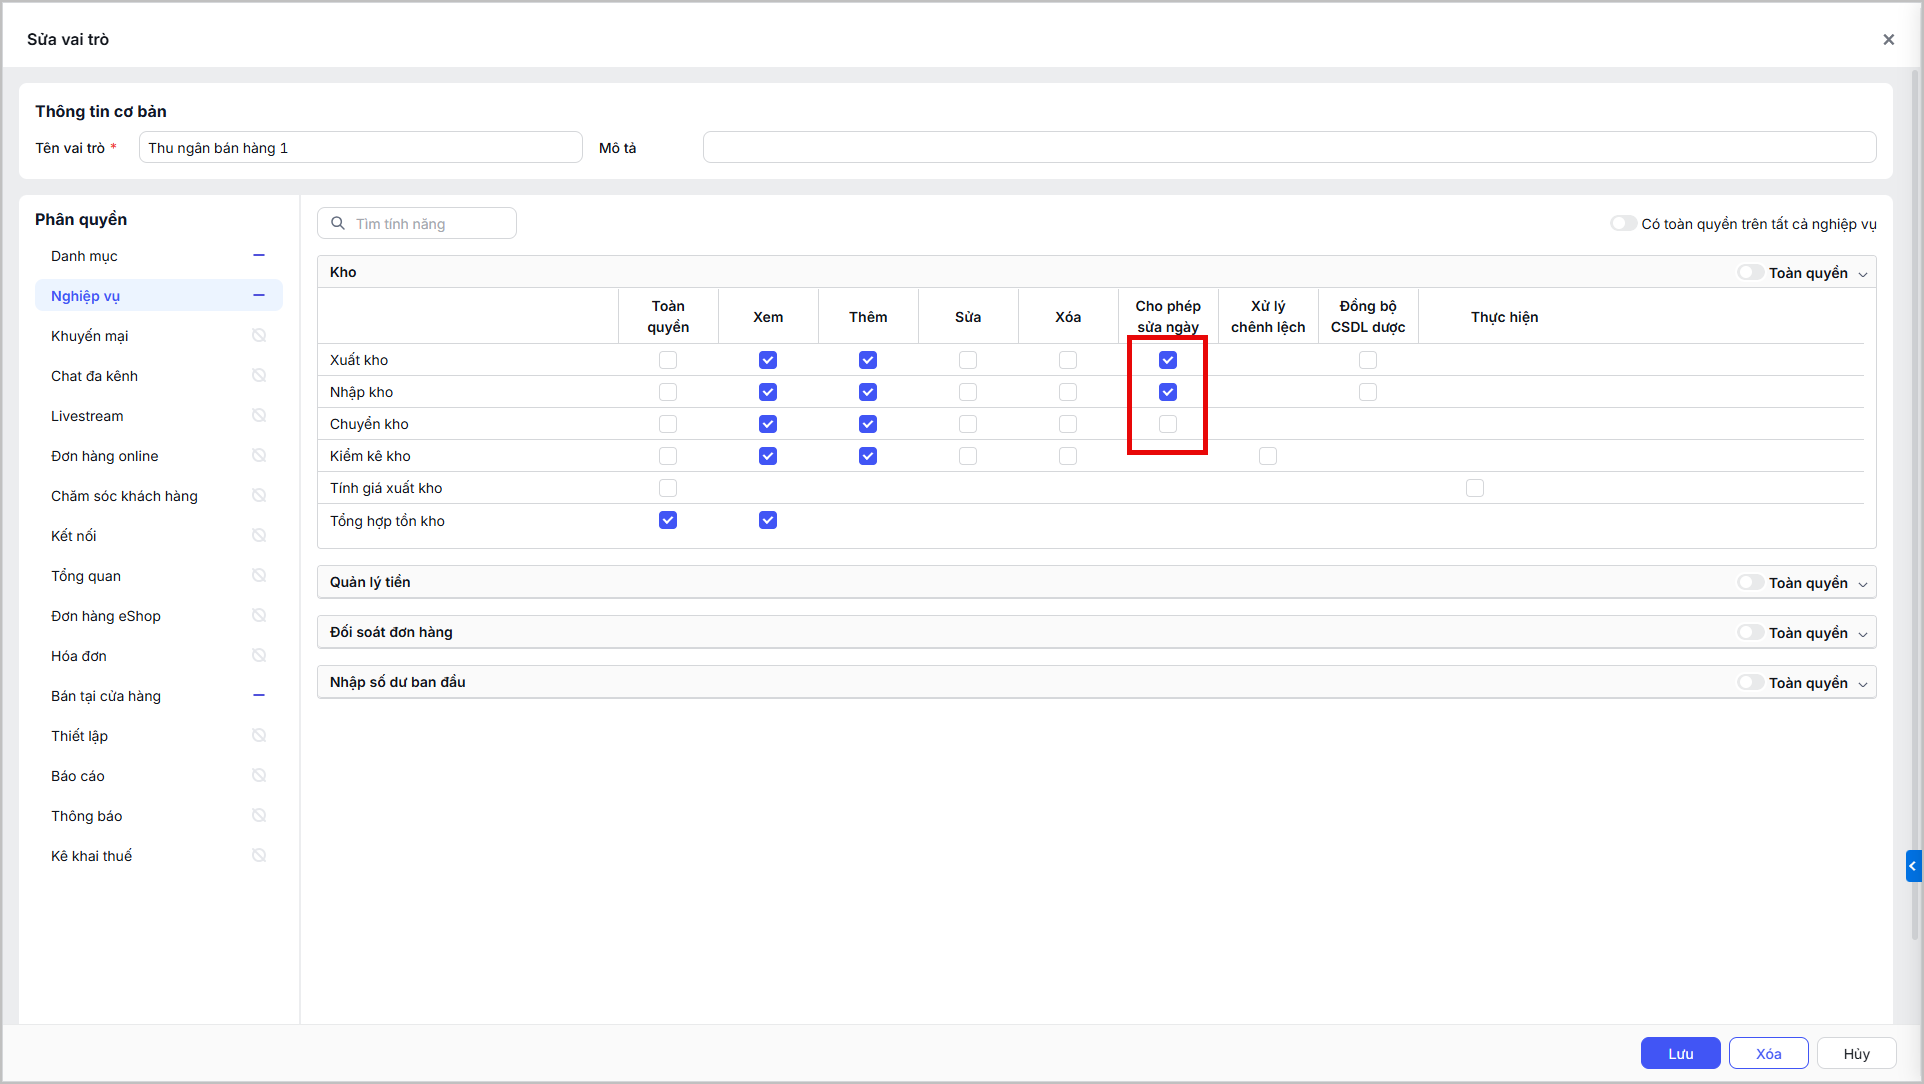
Task: Turn on Toàn quyền switch for Nhập số dư ban đầu
Action: click(x=1750, y=682)
